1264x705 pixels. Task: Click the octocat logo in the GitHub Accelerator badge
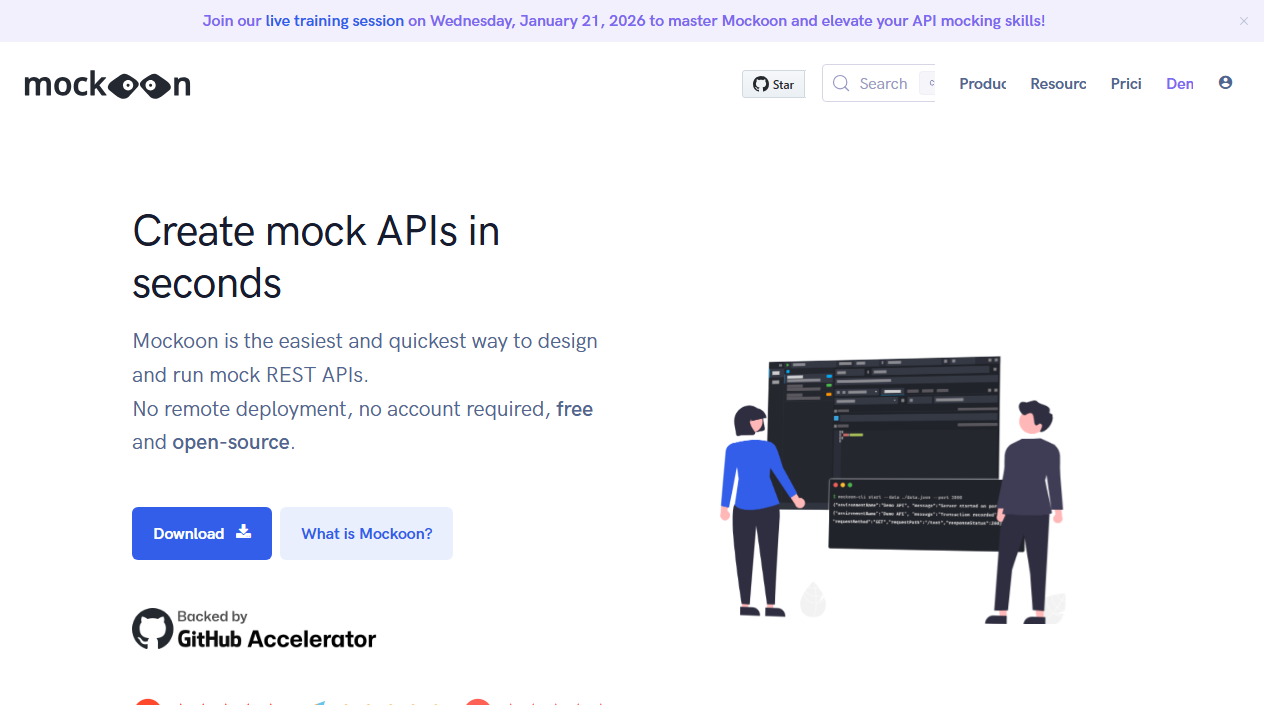coord(152,628)
